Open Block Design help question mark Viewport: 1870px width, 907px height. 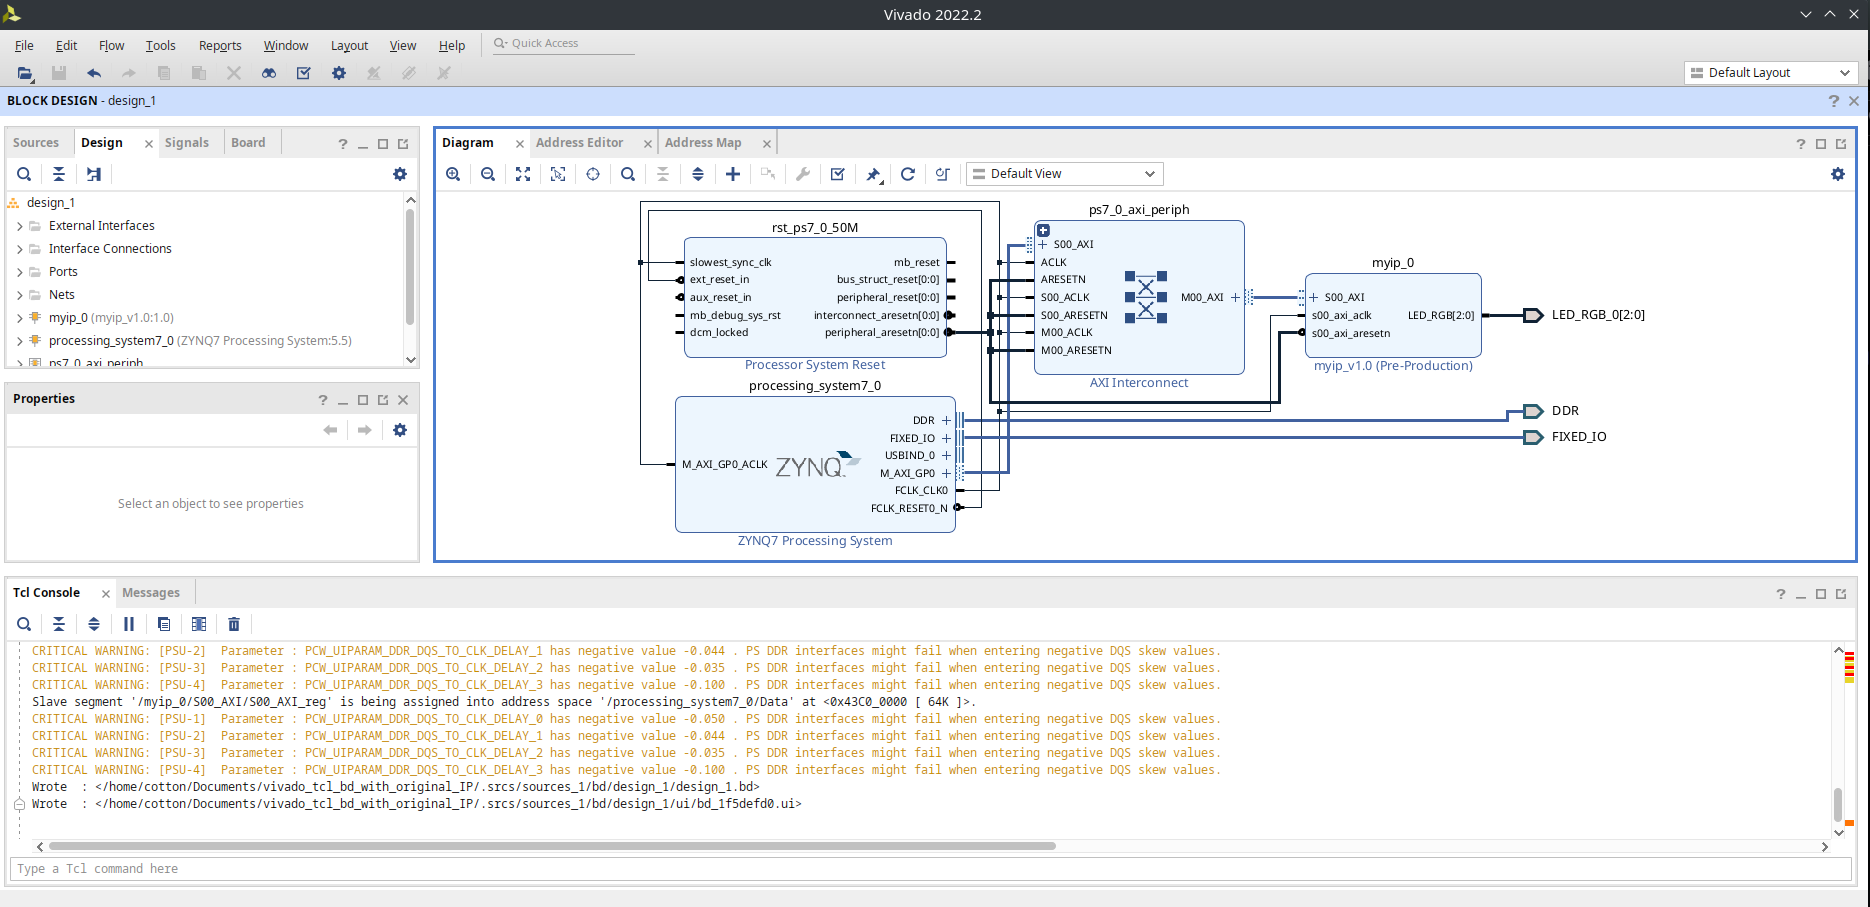pyautogui.click(x=1833, y=101)
